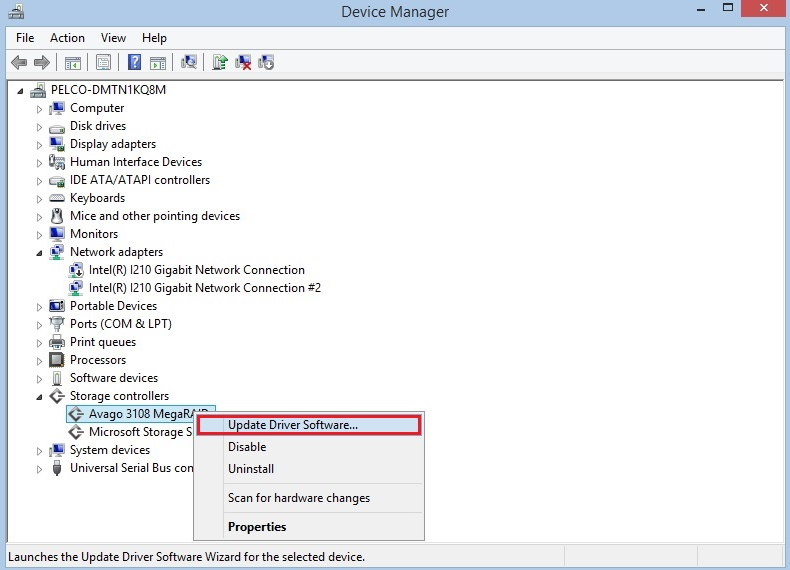Expand IDE ATA/ATAPI controllers category
This screenshot has height=570, width=790.
click(39, 181)
